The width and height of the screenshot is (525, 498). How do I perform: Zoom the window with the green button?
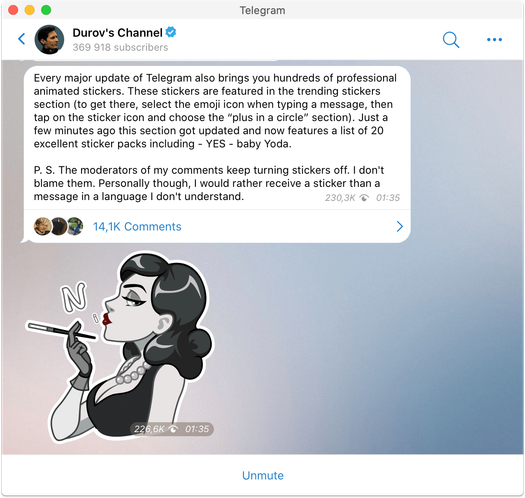click(46, 10)
